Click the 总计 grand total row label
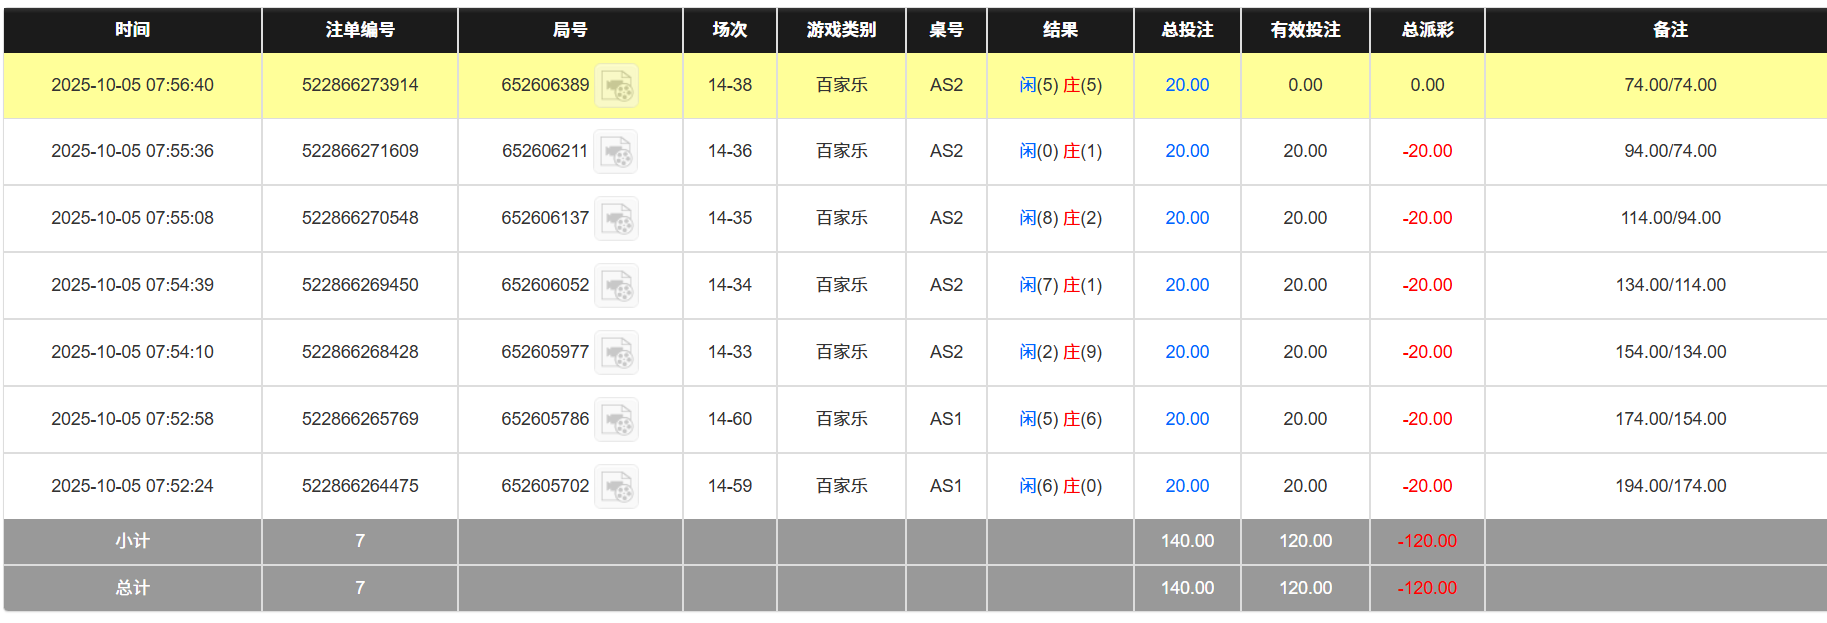1827x623 pixels. [x=132, y=588]
